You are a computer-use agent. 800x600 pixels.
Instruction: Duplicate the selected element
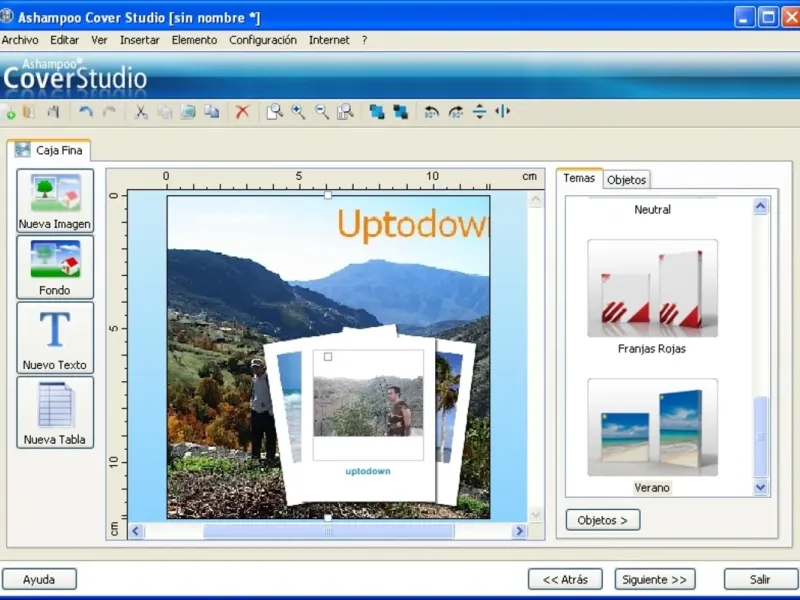(212, 112)
